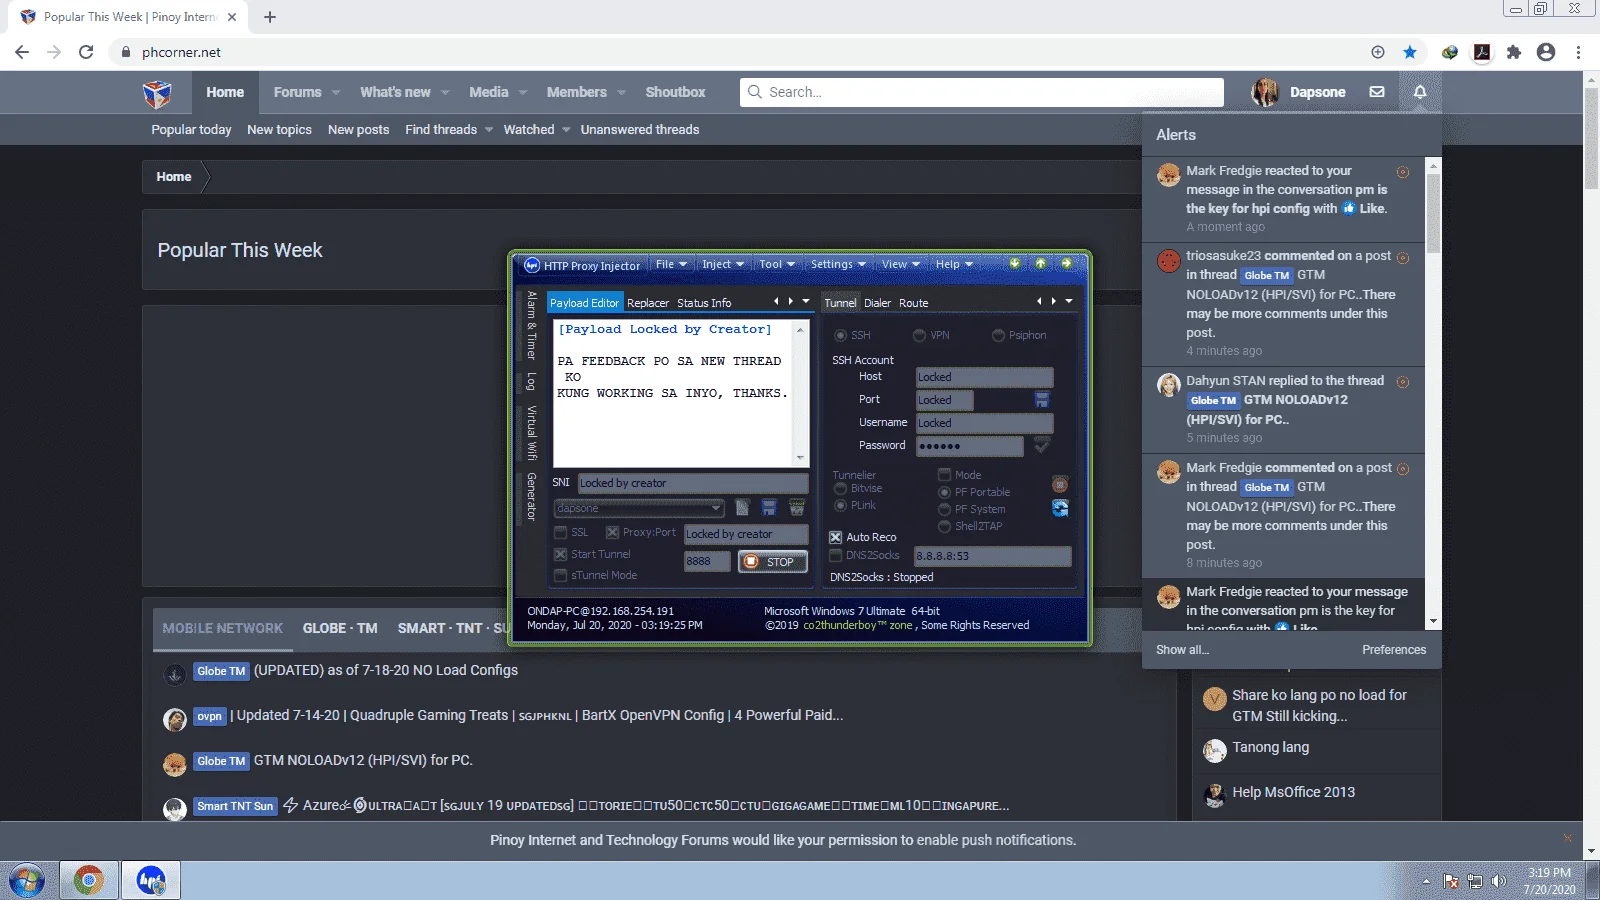Open the View menu dropdown in HTTP Proxy Injector
This screenshot has height=900, width=1600.
pyautogui.click(x=901, y=264)
